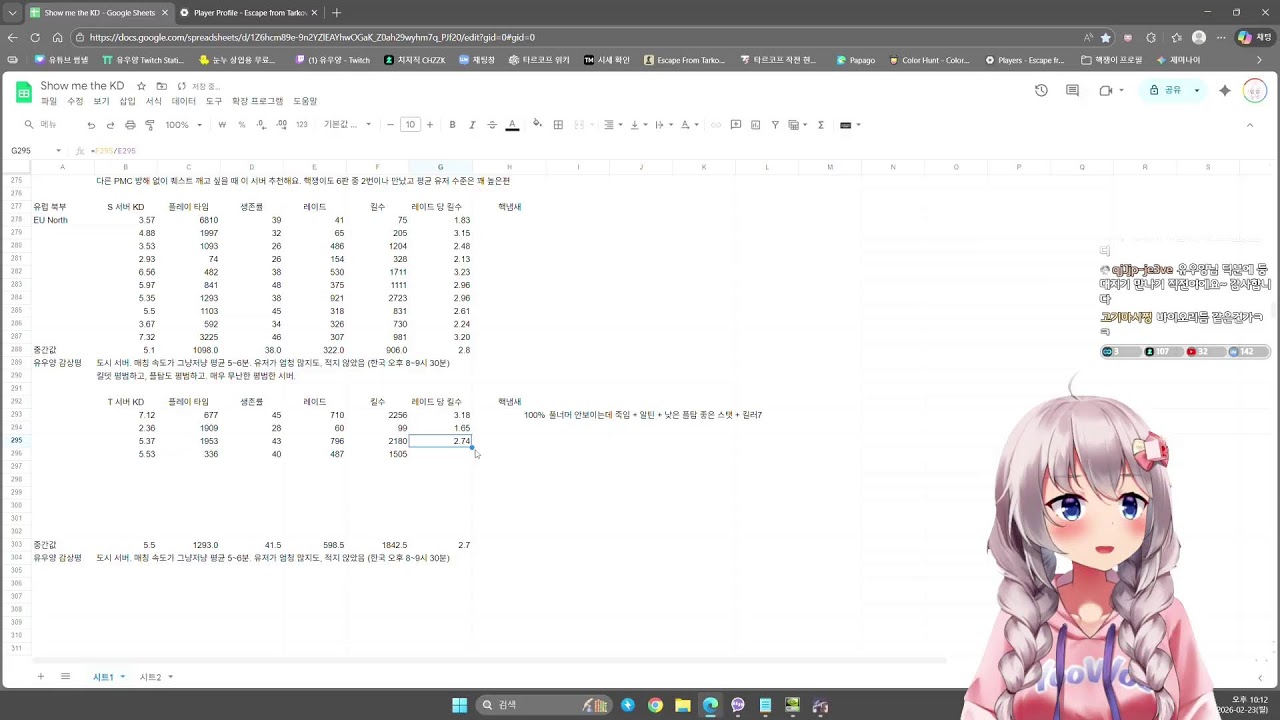Click the taskbar 검색 search box
The height and width of the screenshot is (720, 1280).
tap(542, 705)
